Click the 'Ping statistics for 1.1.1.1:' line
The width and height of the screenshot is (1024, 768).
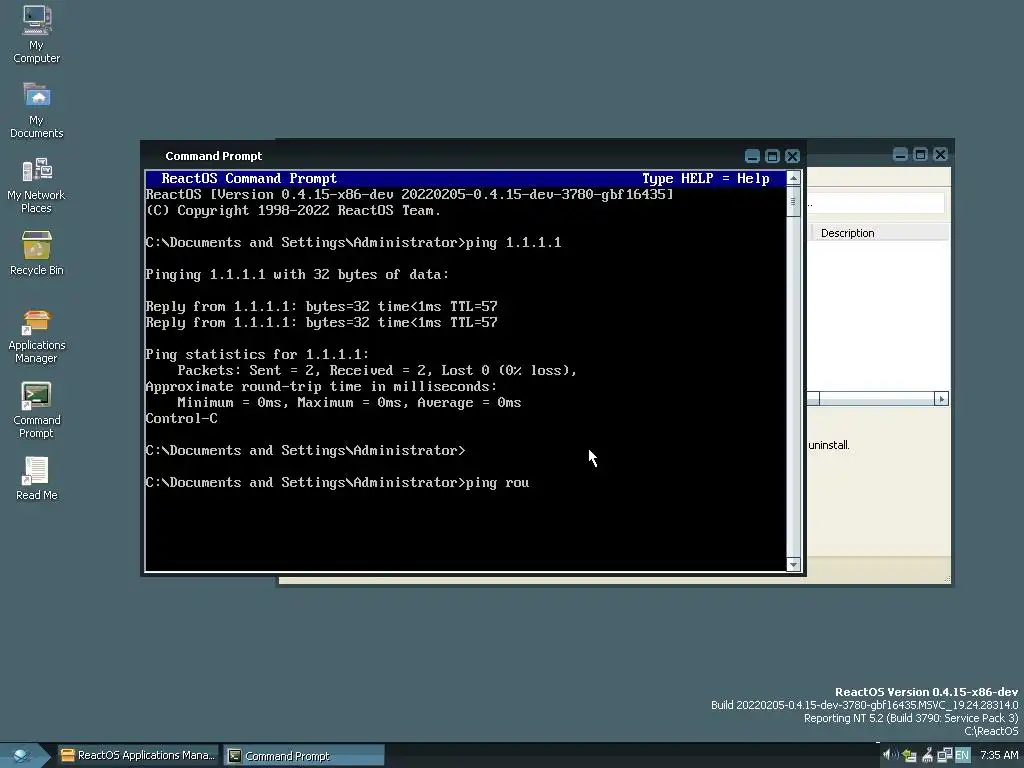point(257,355)
